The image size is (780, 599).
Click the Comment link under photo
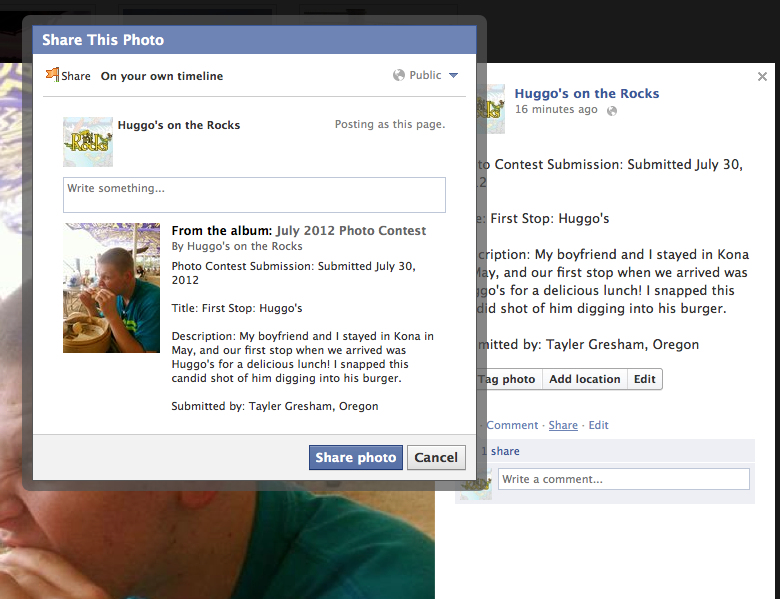coord(512,425)
